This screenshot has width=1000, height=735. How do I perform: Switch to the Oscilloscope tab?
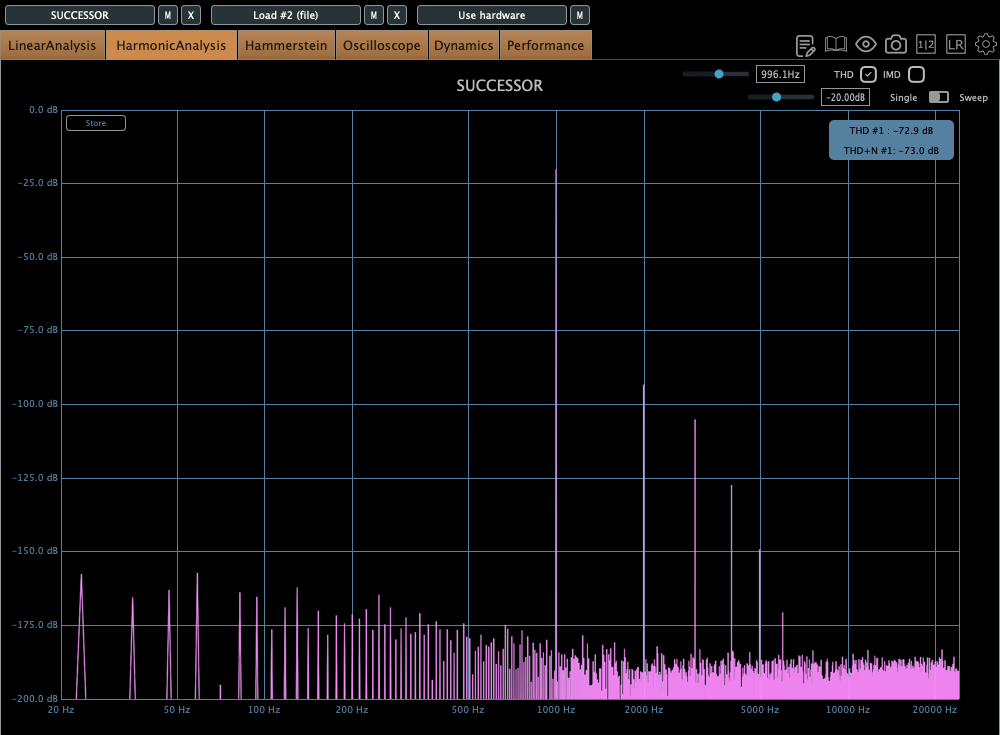(x=381, y=45)
